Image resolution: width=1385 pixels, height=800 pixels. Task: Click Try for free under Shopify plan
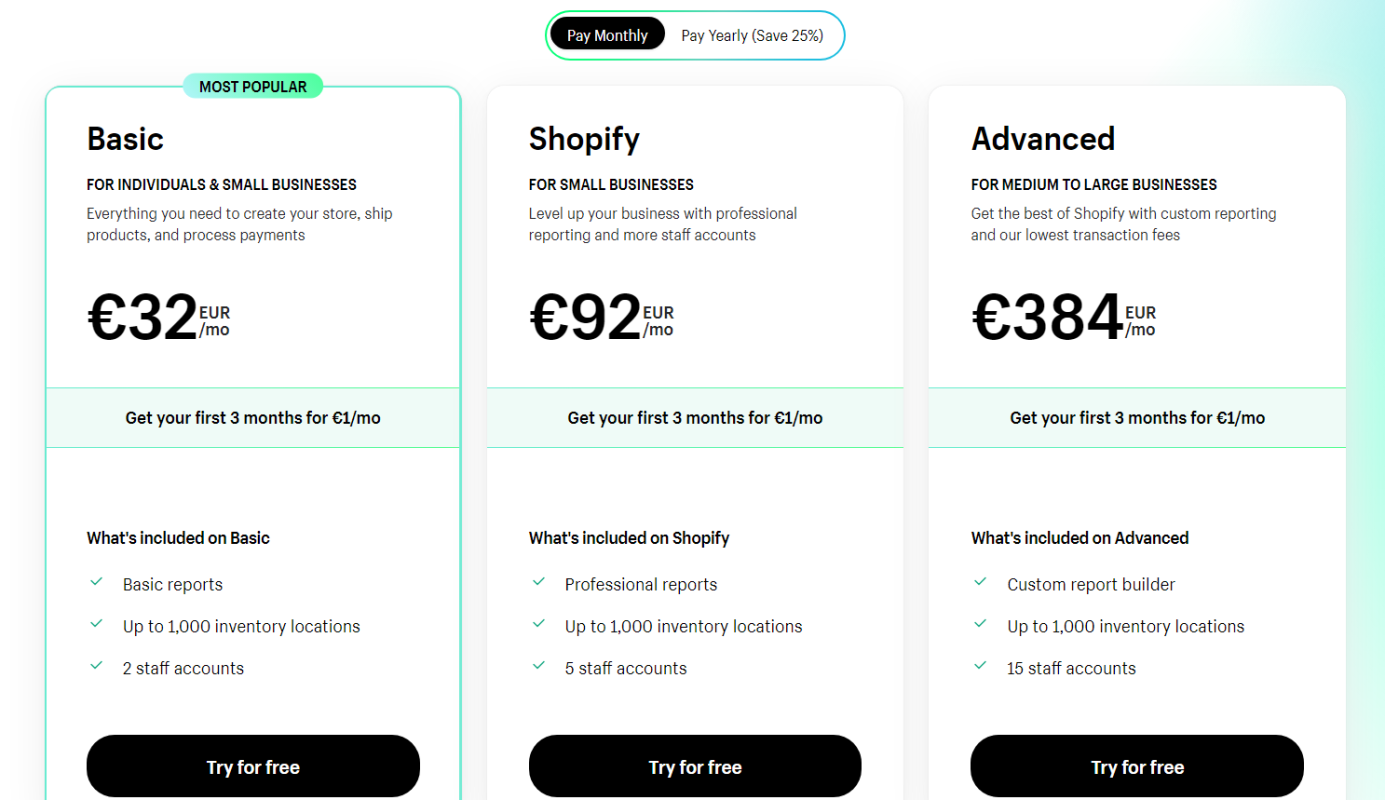click(x=695, y=767)
